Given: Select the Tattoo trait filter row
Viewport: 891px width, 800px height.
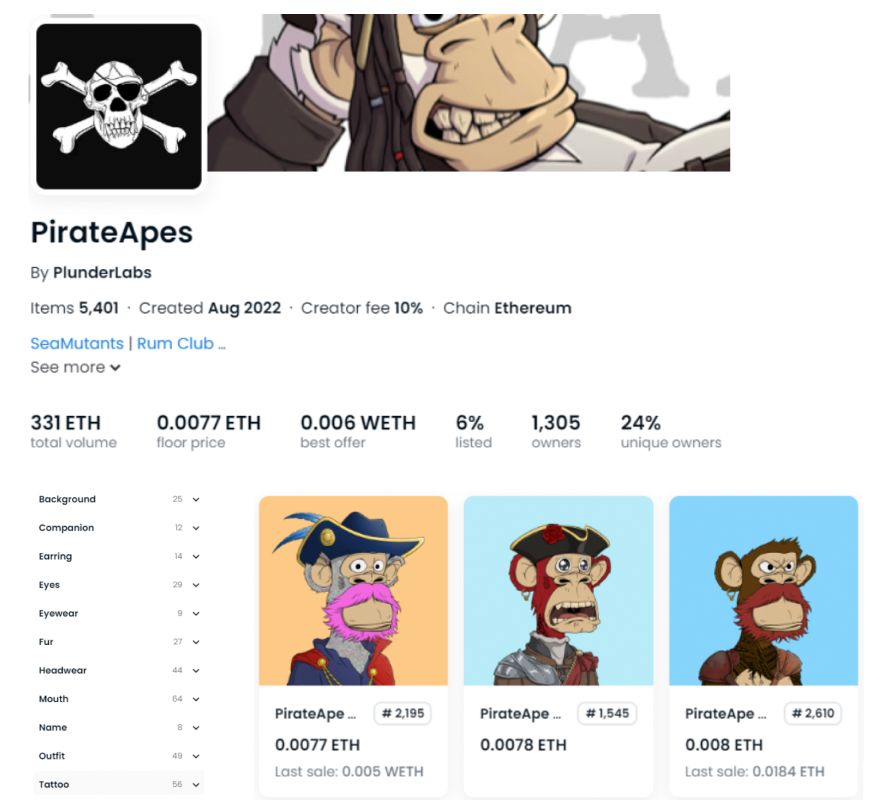Looking at the screenshot, I should [118, 784].
